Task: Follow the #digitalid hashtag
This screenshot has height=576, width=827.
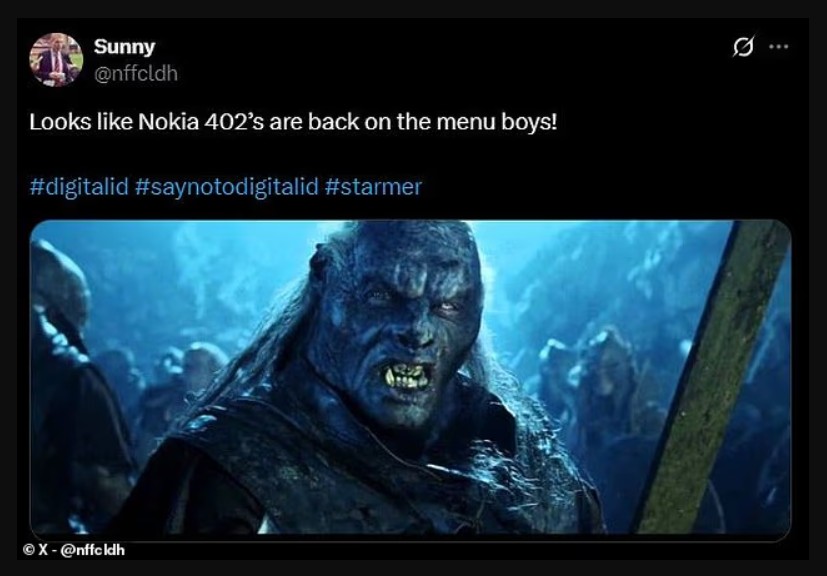Action: point(79,187)
